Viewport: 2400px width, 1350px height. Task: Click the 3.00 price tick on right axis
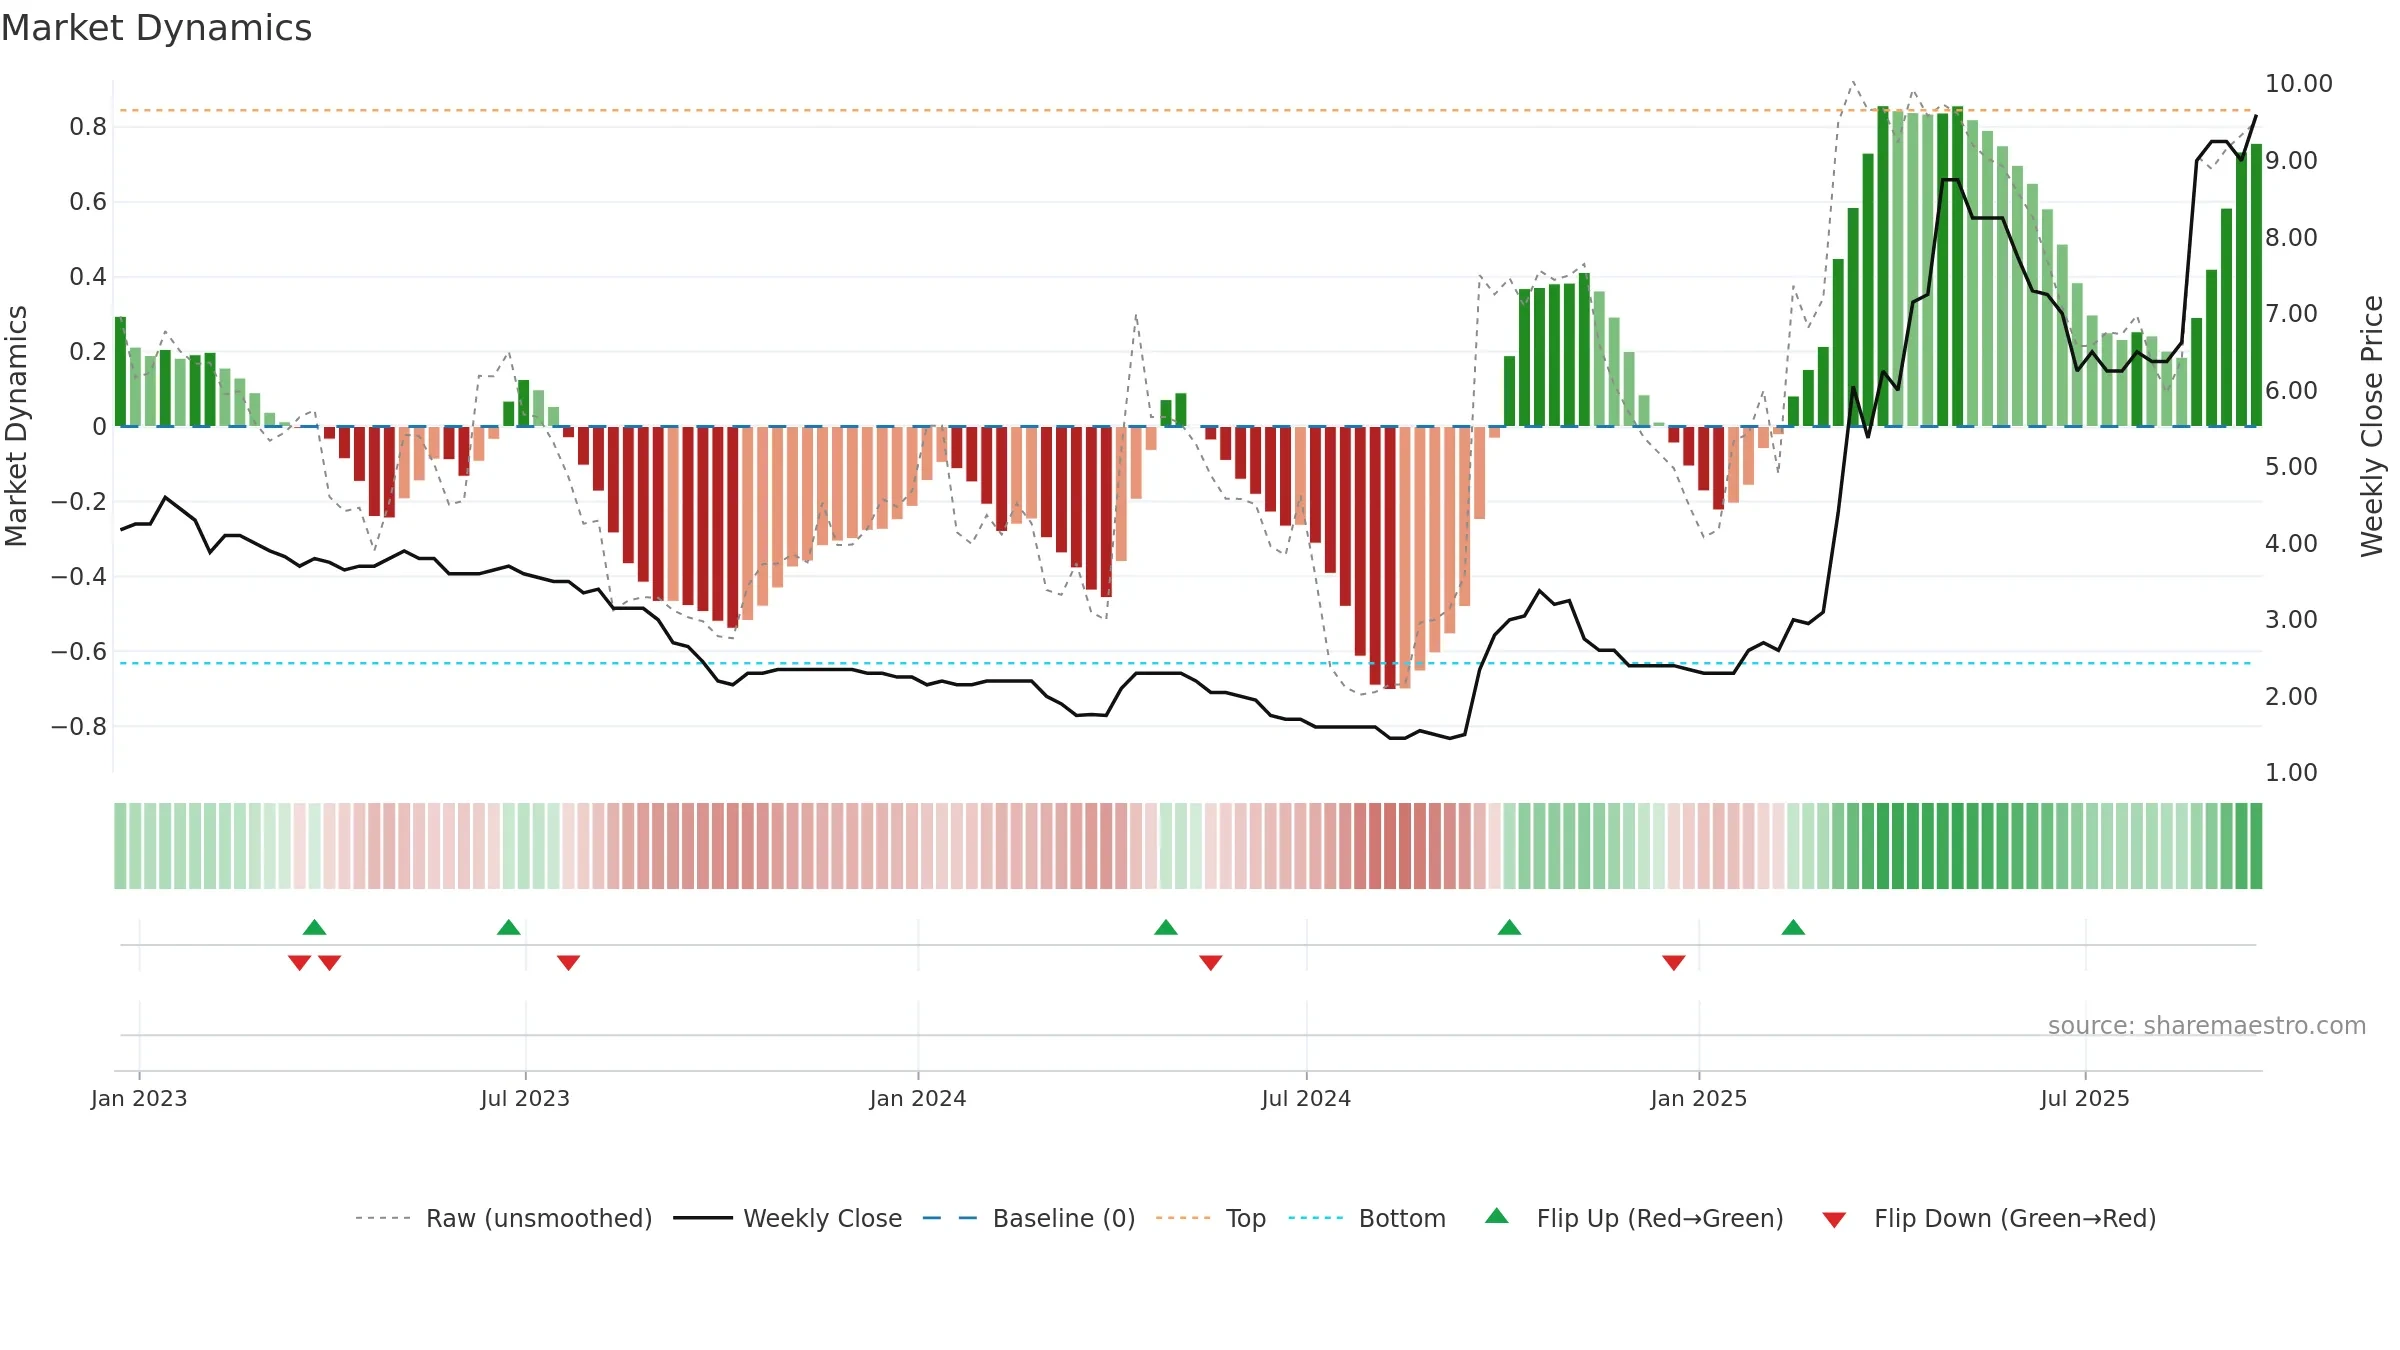[2291, 619]
